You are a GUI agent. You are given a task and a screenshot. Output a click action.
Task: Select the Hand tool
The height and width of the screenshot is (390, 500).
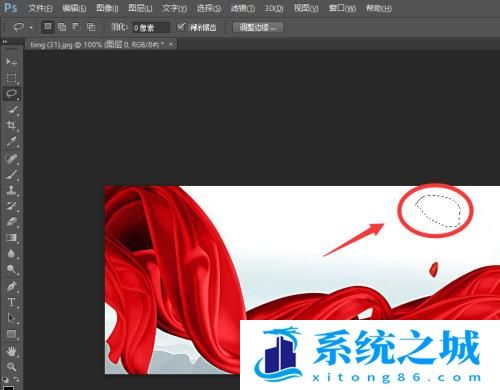coord(11,351)
